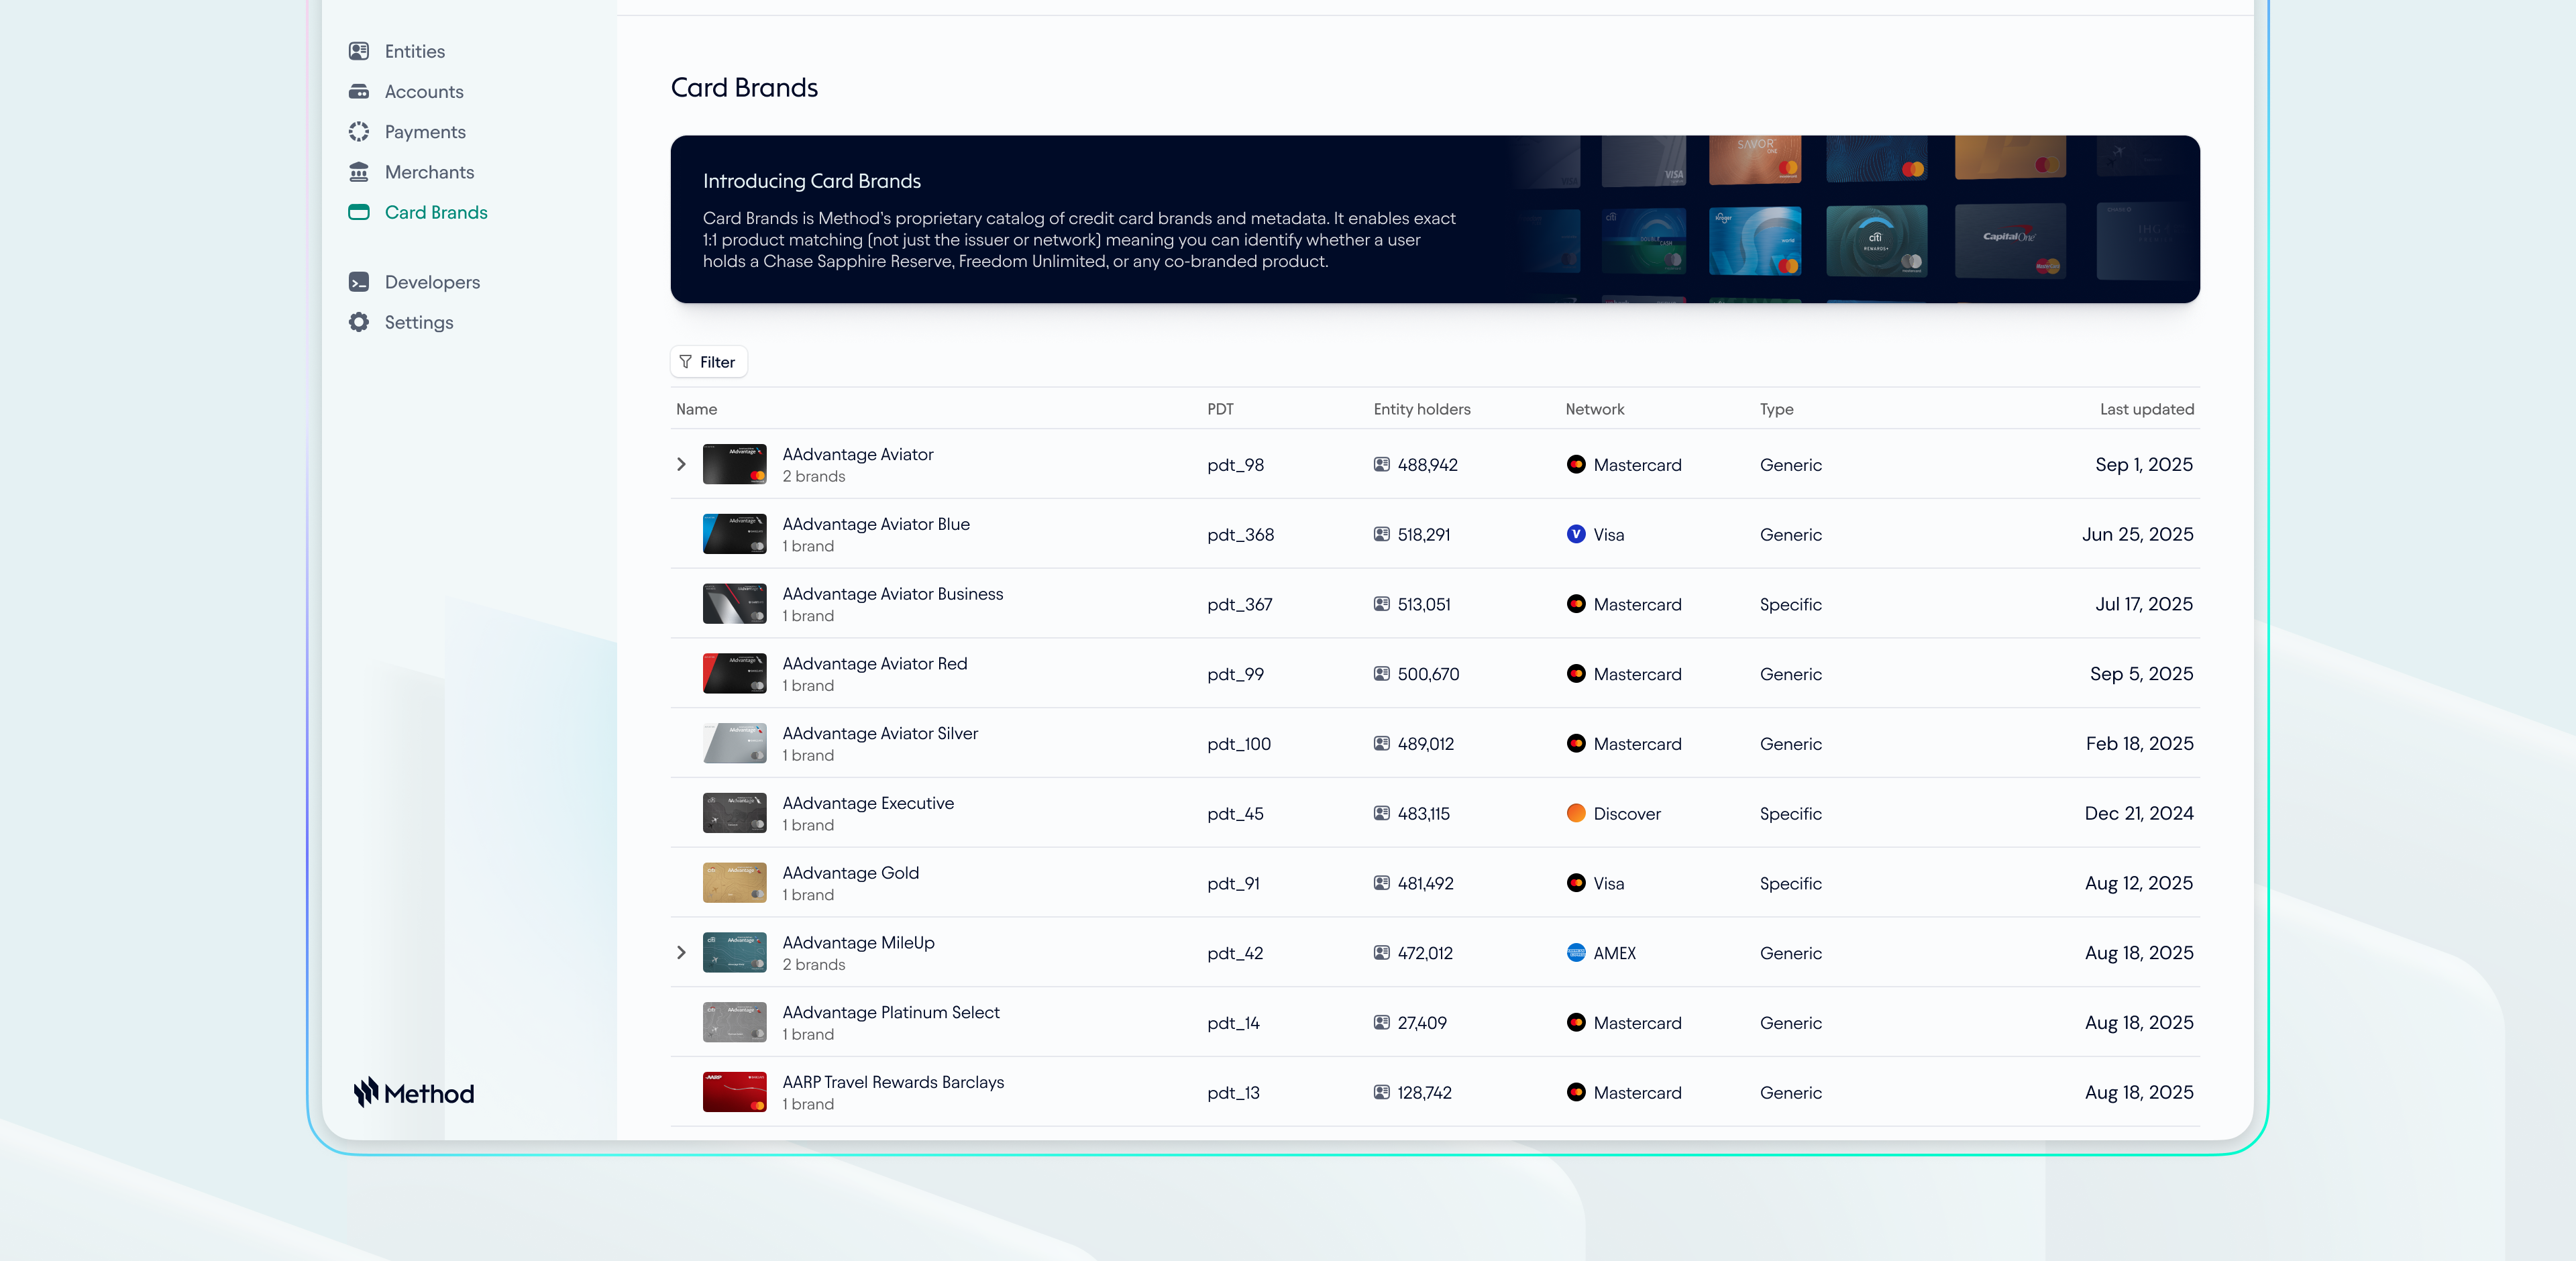Open the Entities section via its ID card icon

click(359, 51)
